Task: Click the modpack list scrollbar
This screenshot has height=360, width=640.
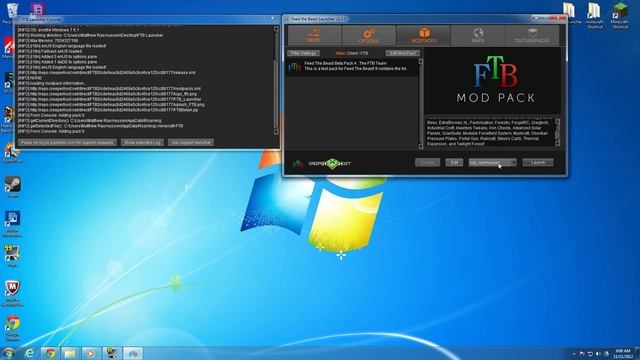Action: tap(421, 104)
